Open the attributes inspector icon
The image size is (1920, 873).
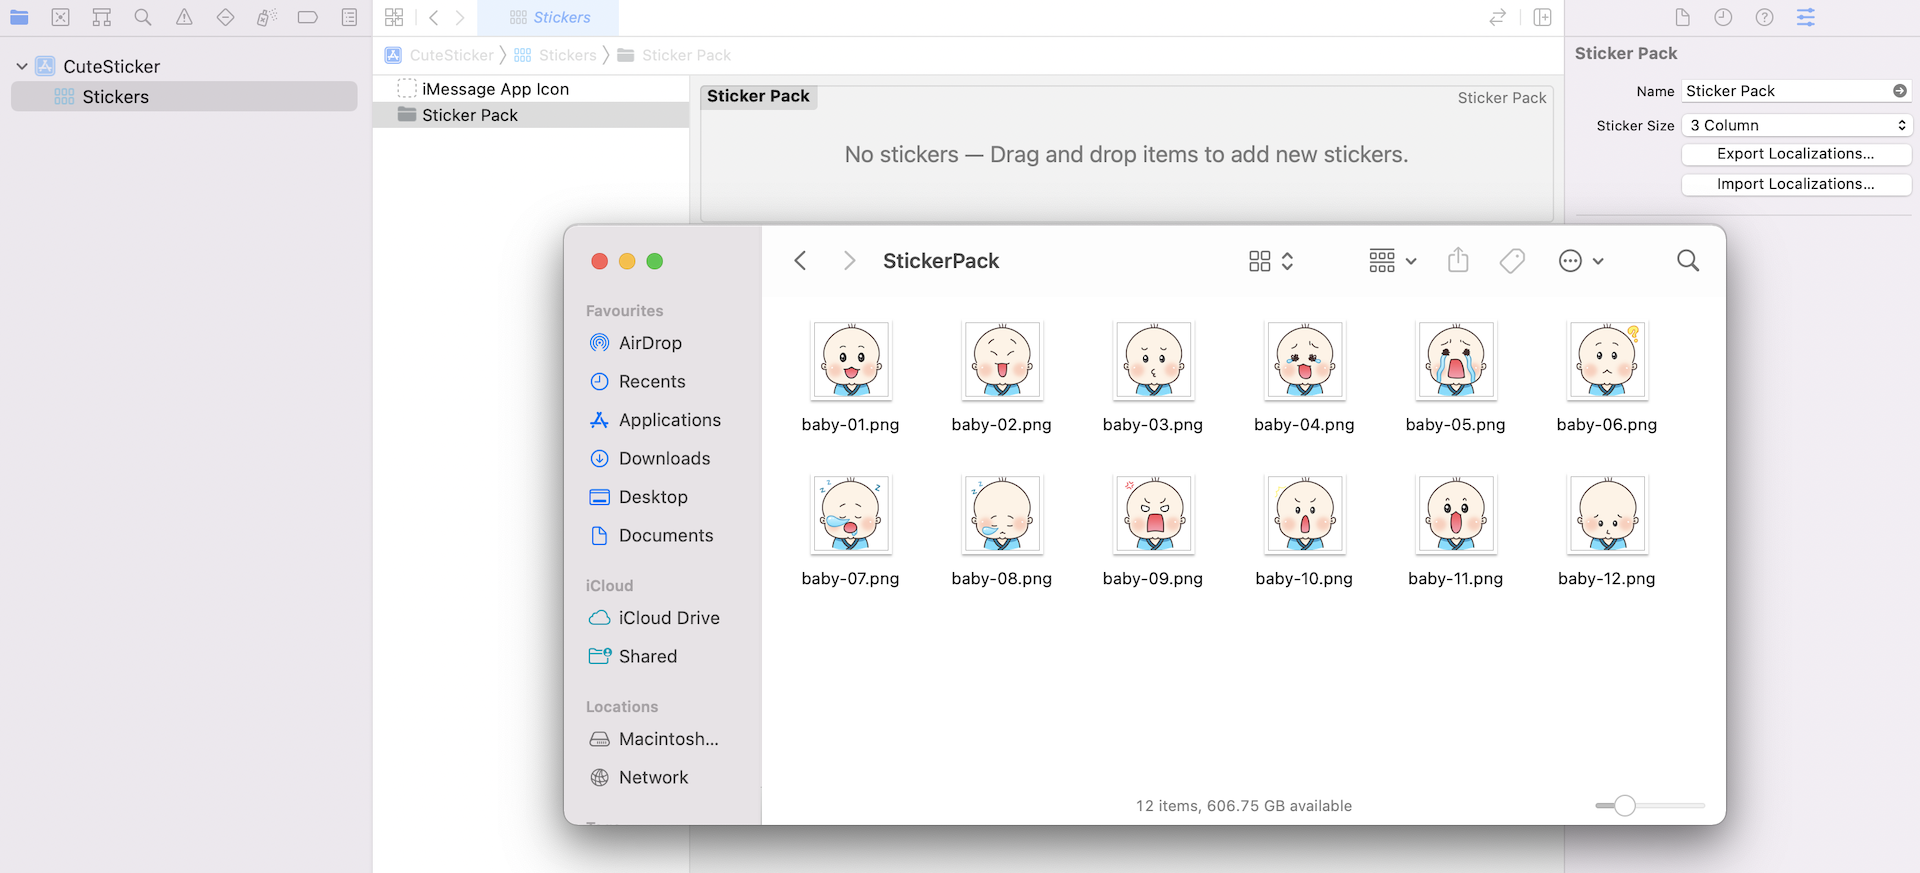tap(1805, 17)
